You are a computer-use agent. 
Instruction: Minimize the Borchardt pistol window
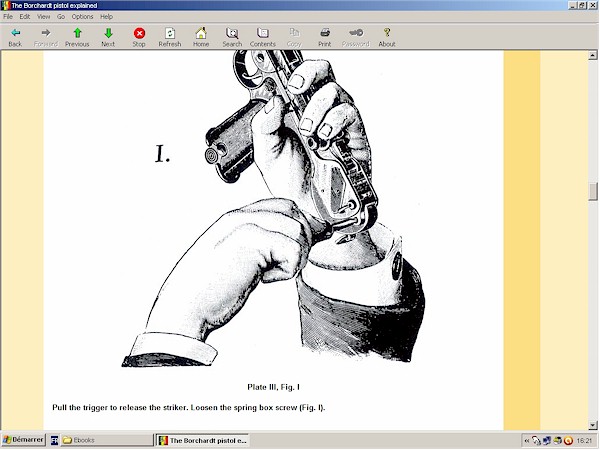tap(573, 5)
